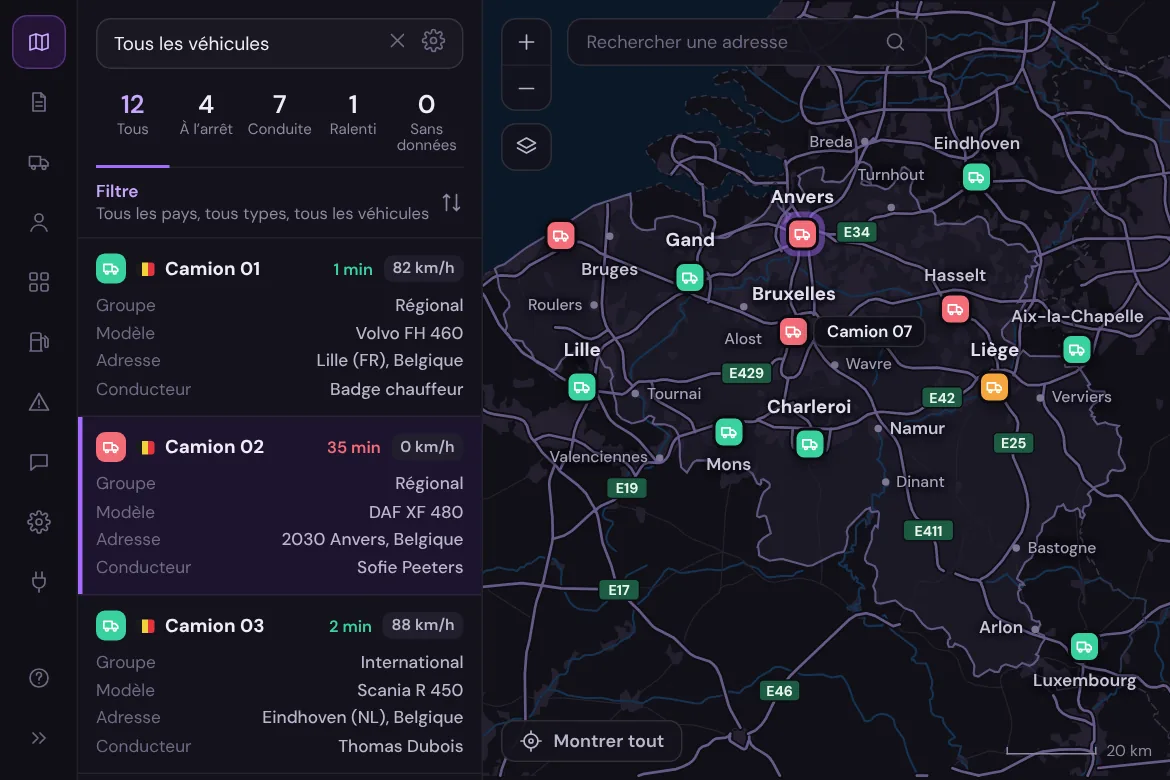Open the integrations plug icon
This screenshot has height=780, width=1170.
[39, 581]
